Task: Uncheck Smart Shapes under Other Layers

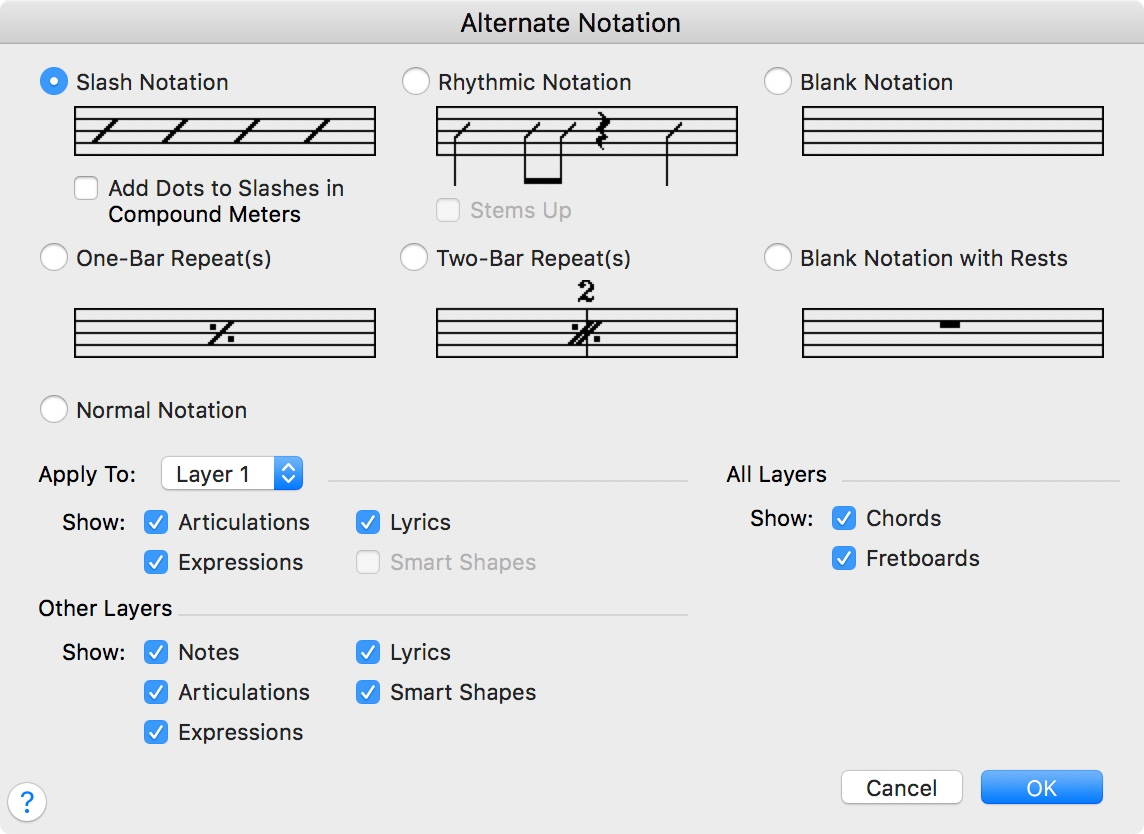Action: (x=368, y=692)
